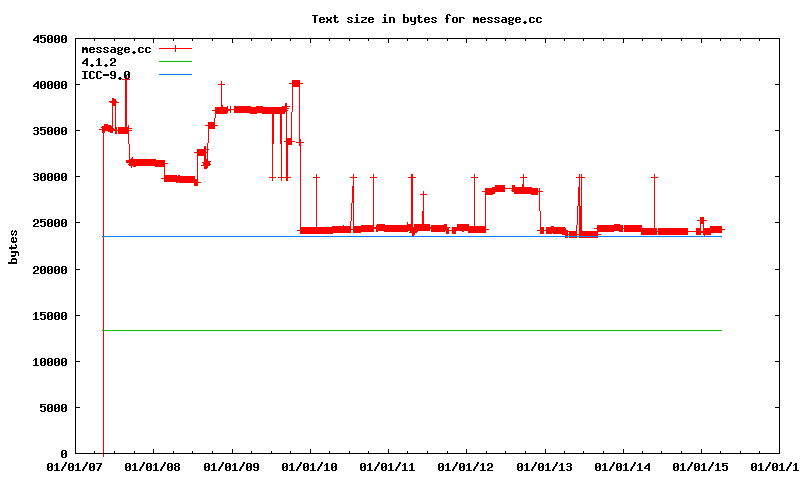This screenshot has height=480, width=800.
Task: Select the message.cc legend label
Action: (x=115, y=49)
